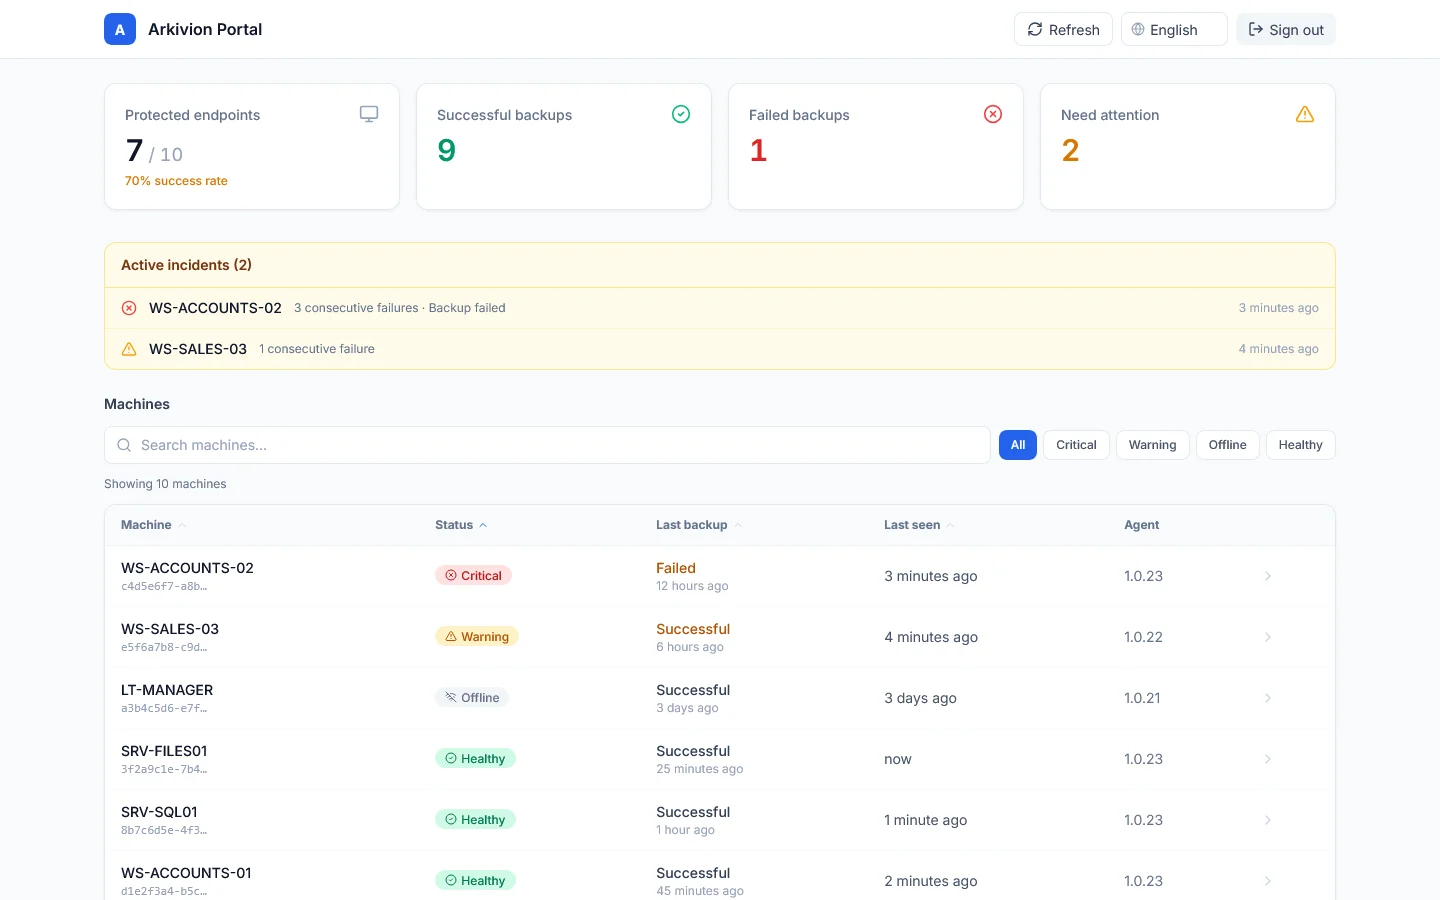Click the Healthy status badge for WS-ACCOUNTS-01
Image resolution: width=1440 pixels, height=900 pixels.
[x=476, y=881]
